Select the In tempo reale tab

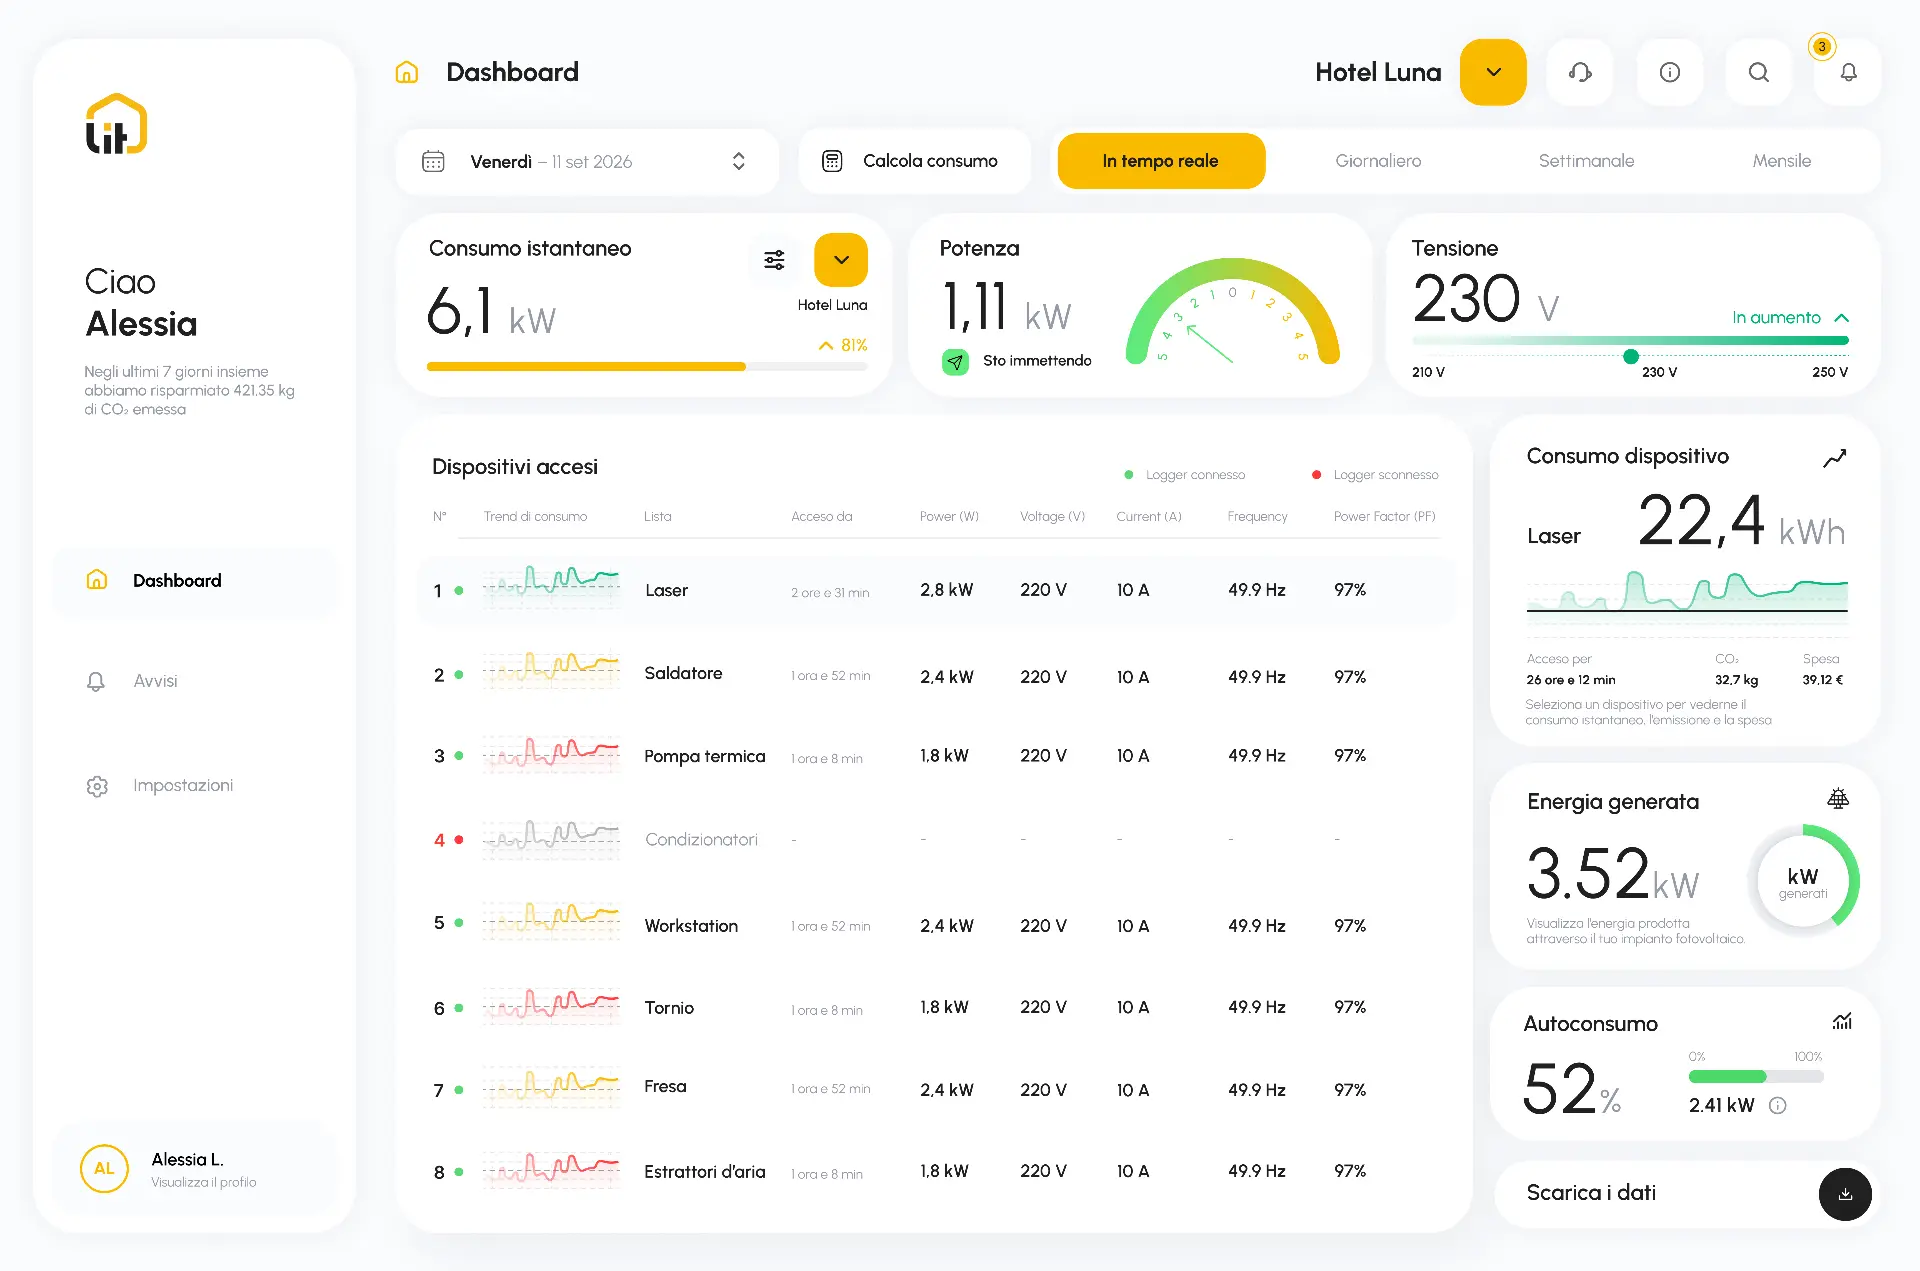coord(1161,161)
